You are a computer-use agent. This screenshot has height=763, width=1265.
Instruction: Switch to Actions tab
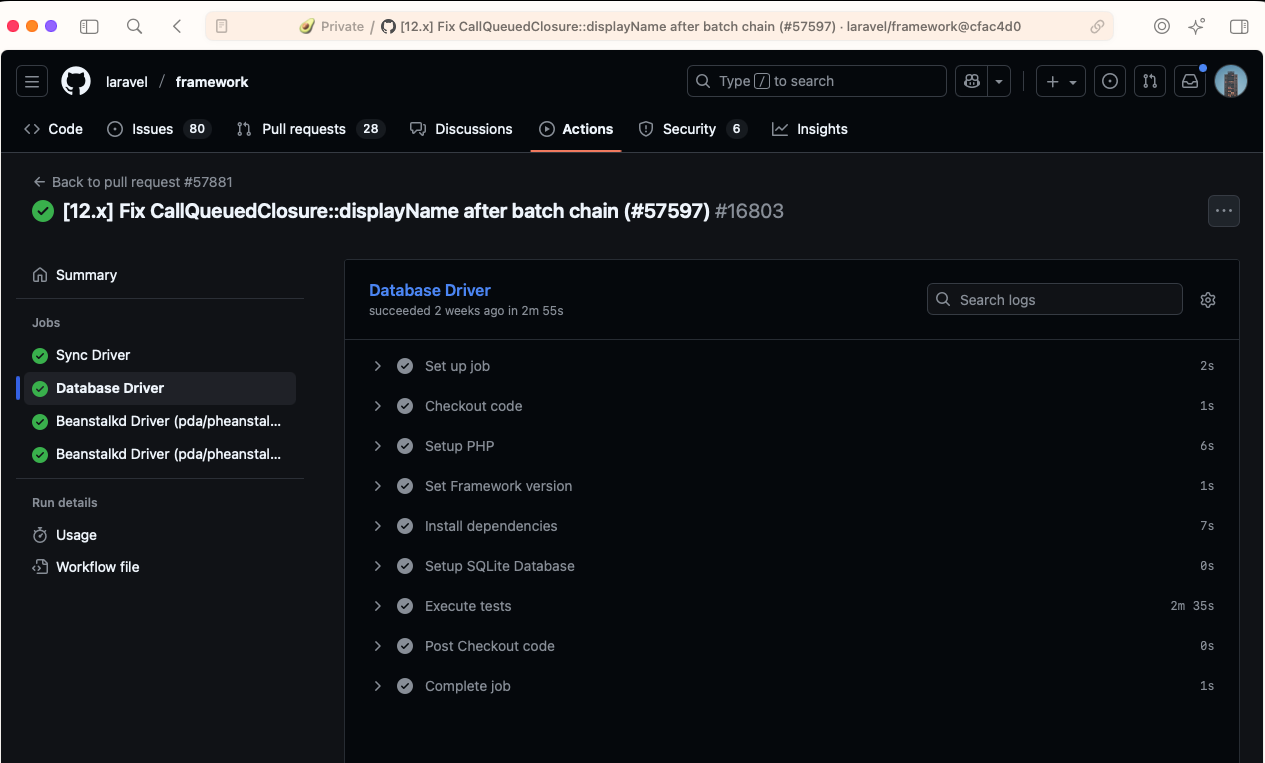(576, 129)
